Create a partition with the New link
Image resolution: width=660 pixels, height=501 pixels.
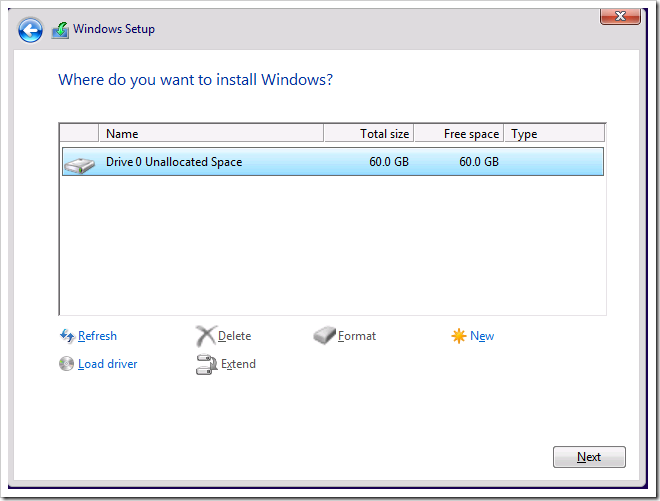coord(482,336)
